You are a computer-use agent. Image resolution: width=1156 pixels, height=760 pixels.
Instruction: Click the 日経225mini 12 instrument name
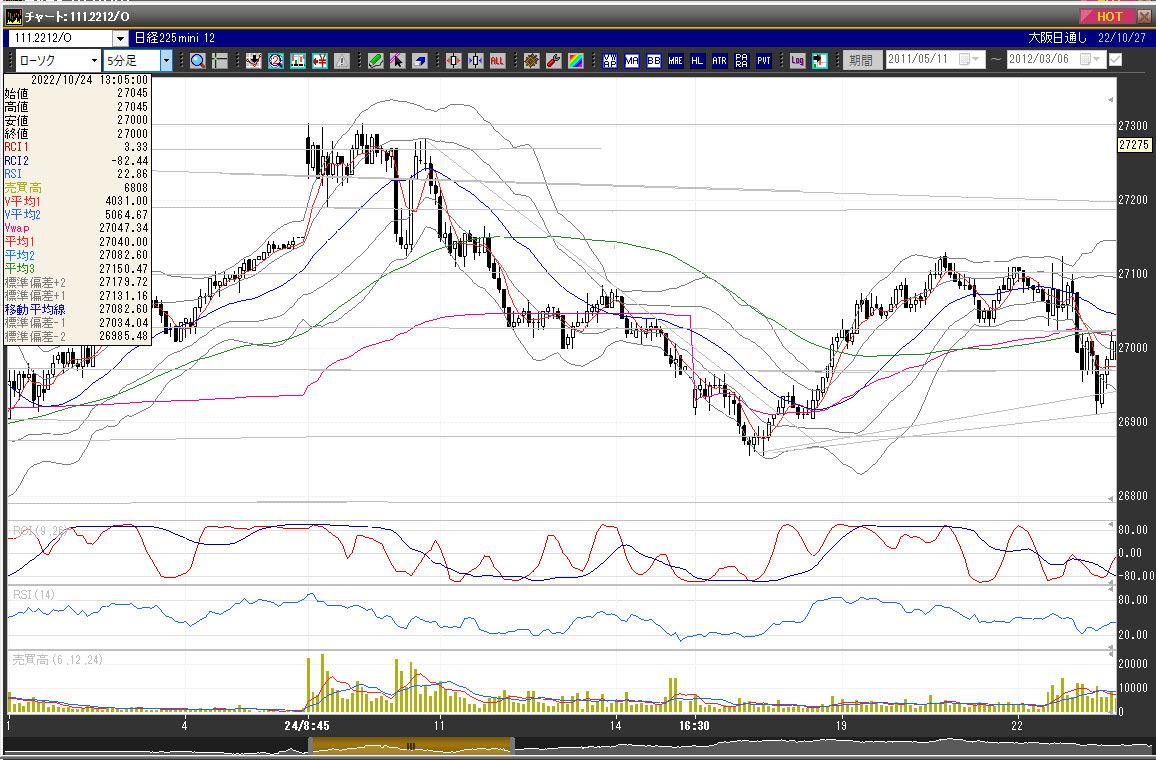(175, 38)
